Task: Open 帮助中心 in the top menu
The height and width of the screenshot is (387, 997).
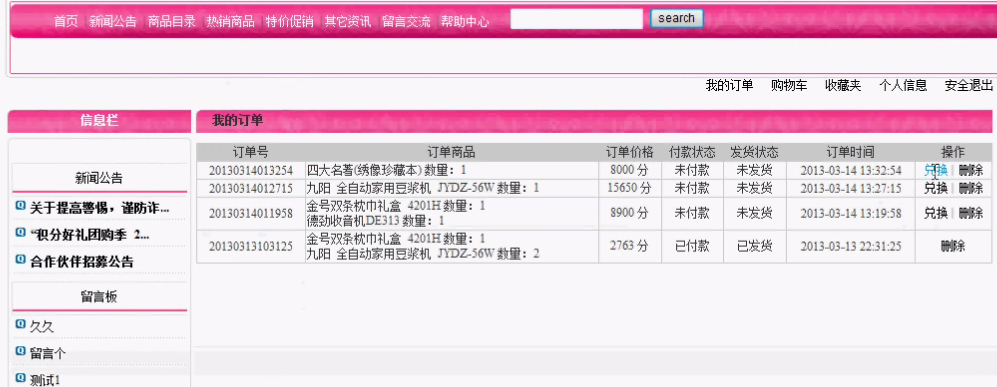Action: pos(465,22)
